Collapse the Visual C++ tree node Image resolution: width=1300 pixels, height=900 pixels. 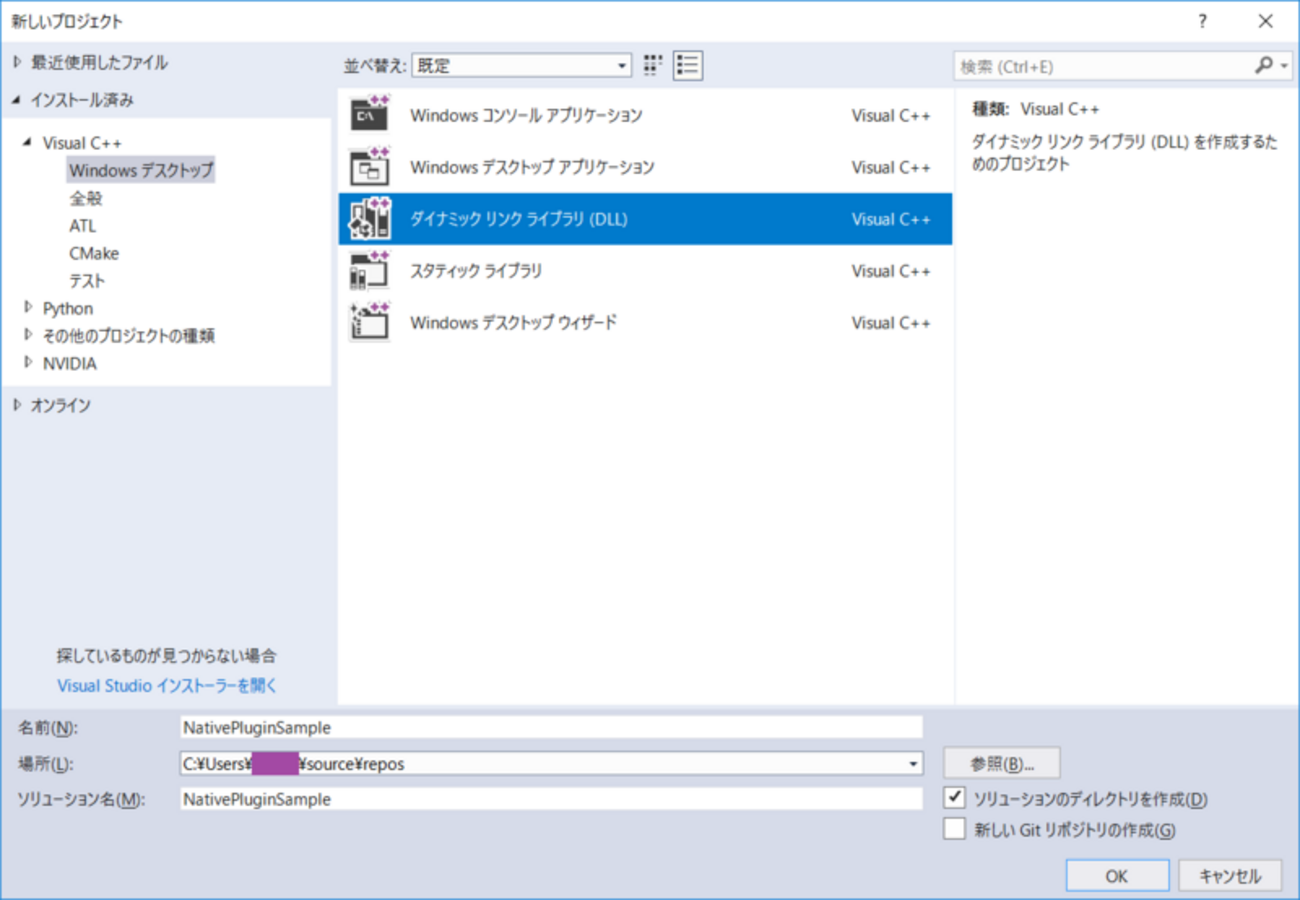[28, 143]
